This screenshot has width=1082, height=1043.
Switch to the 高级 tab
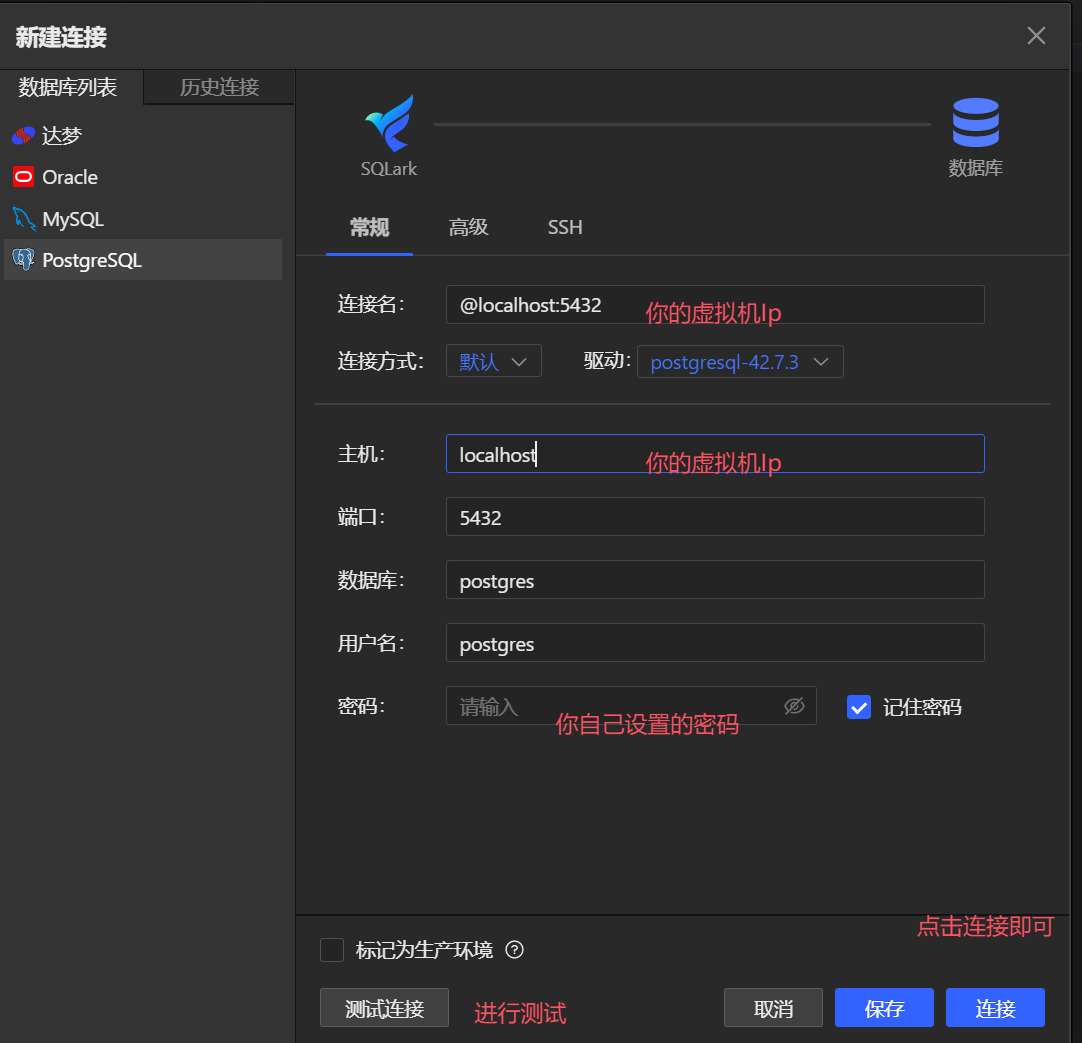pos(468,227)
